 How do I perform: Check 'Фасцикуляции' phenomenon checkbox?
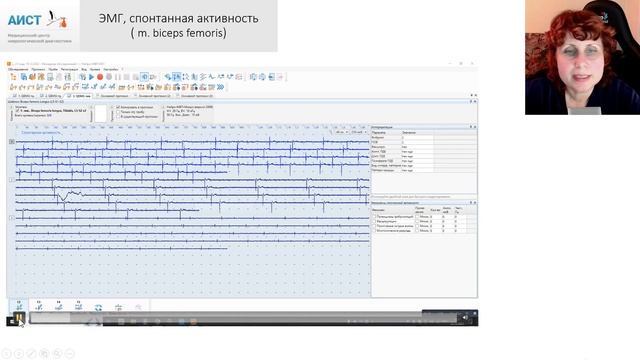[x=374, y=221]
